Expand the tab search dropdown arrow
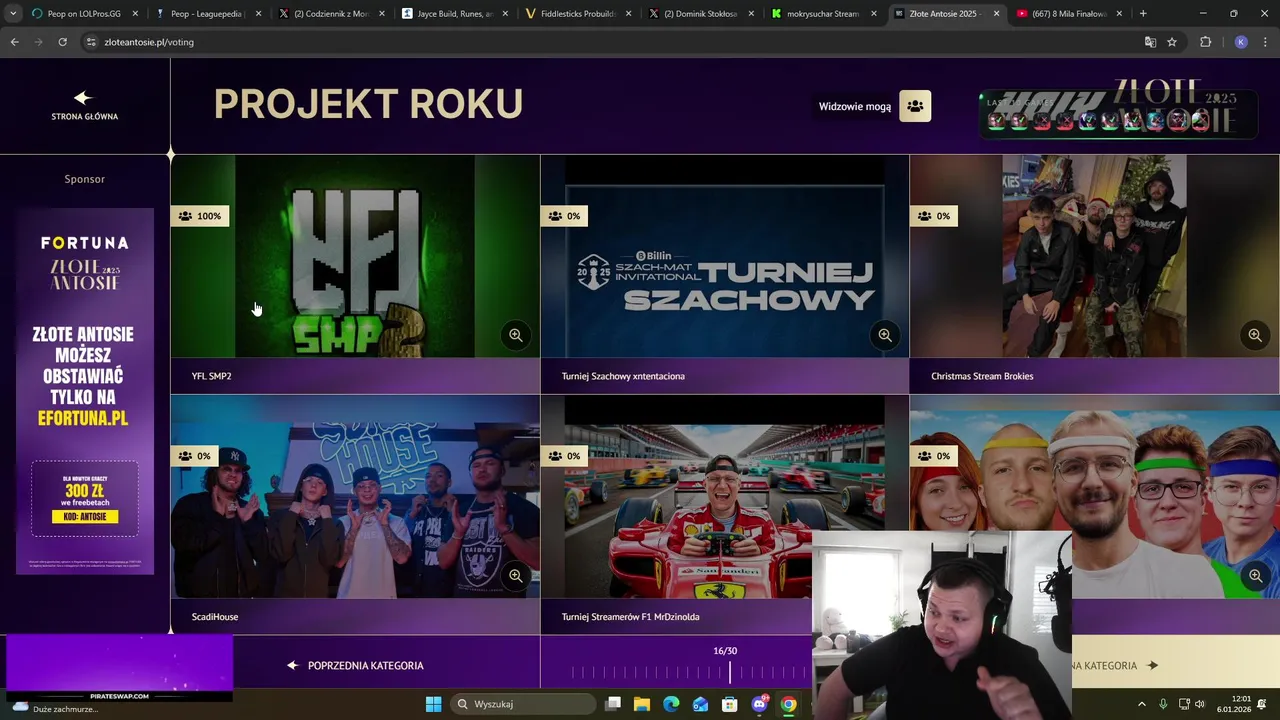 click(x=12, y=14)
